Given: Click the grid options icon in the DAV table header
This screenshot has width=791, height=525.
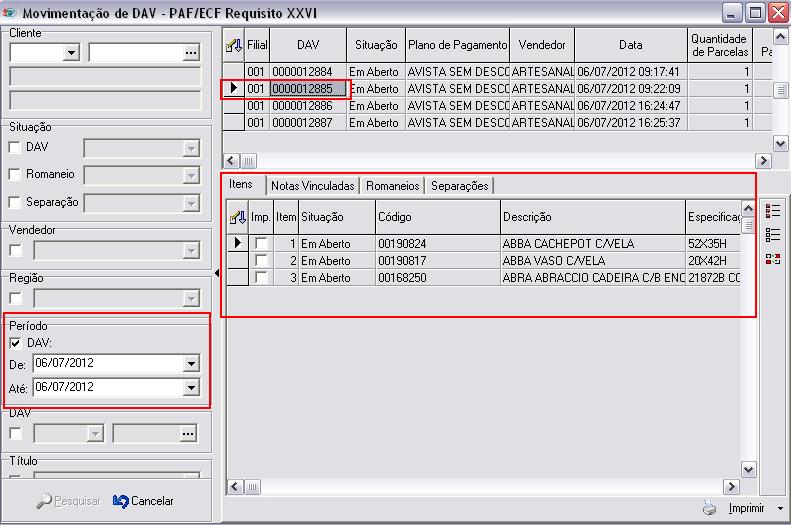Looking at the screenshot, I should tap(233, 45).
